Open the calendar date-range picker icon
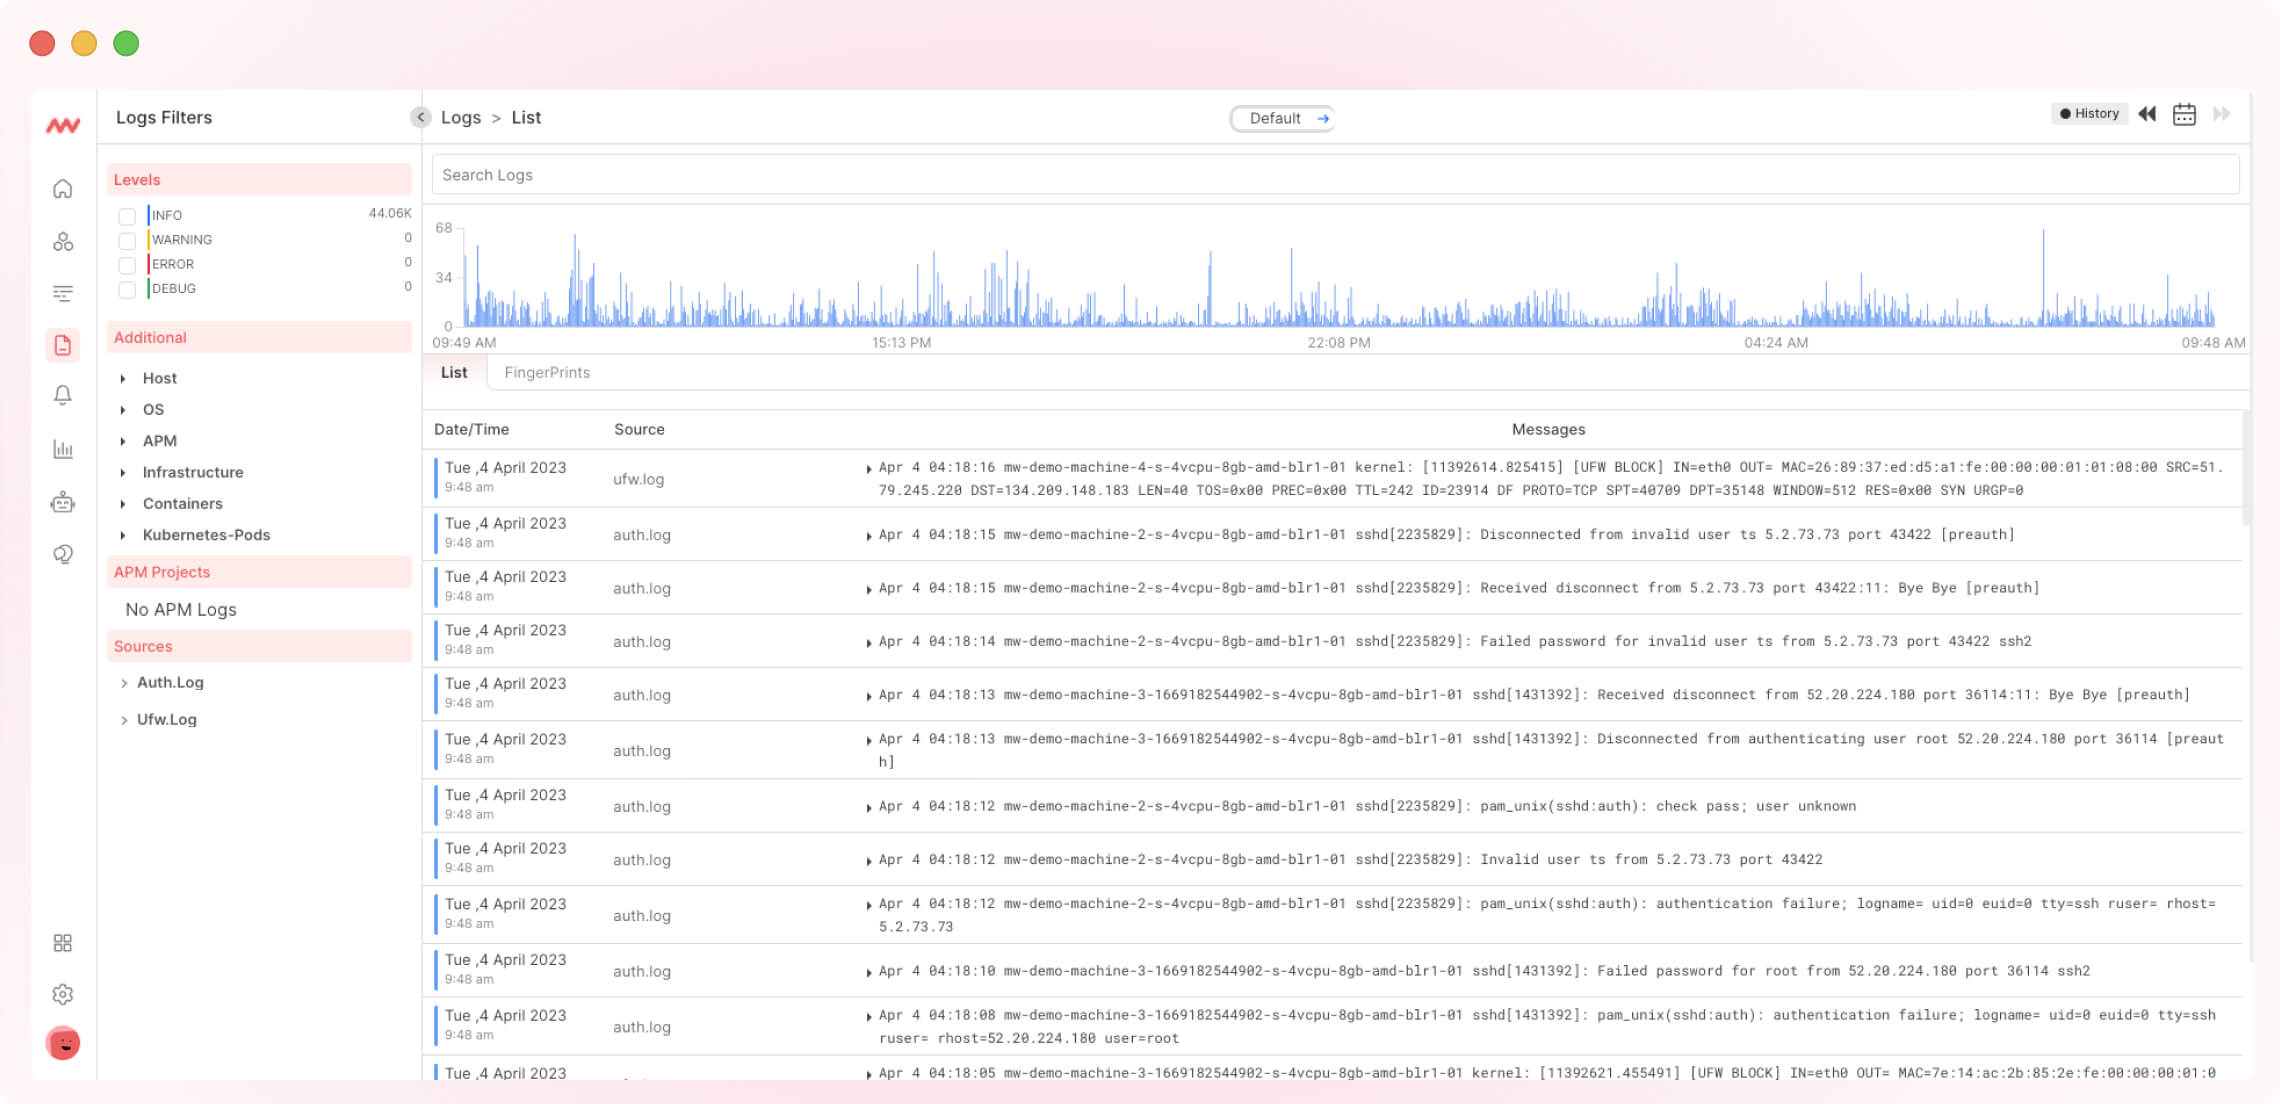 [x=2185, y=114]
